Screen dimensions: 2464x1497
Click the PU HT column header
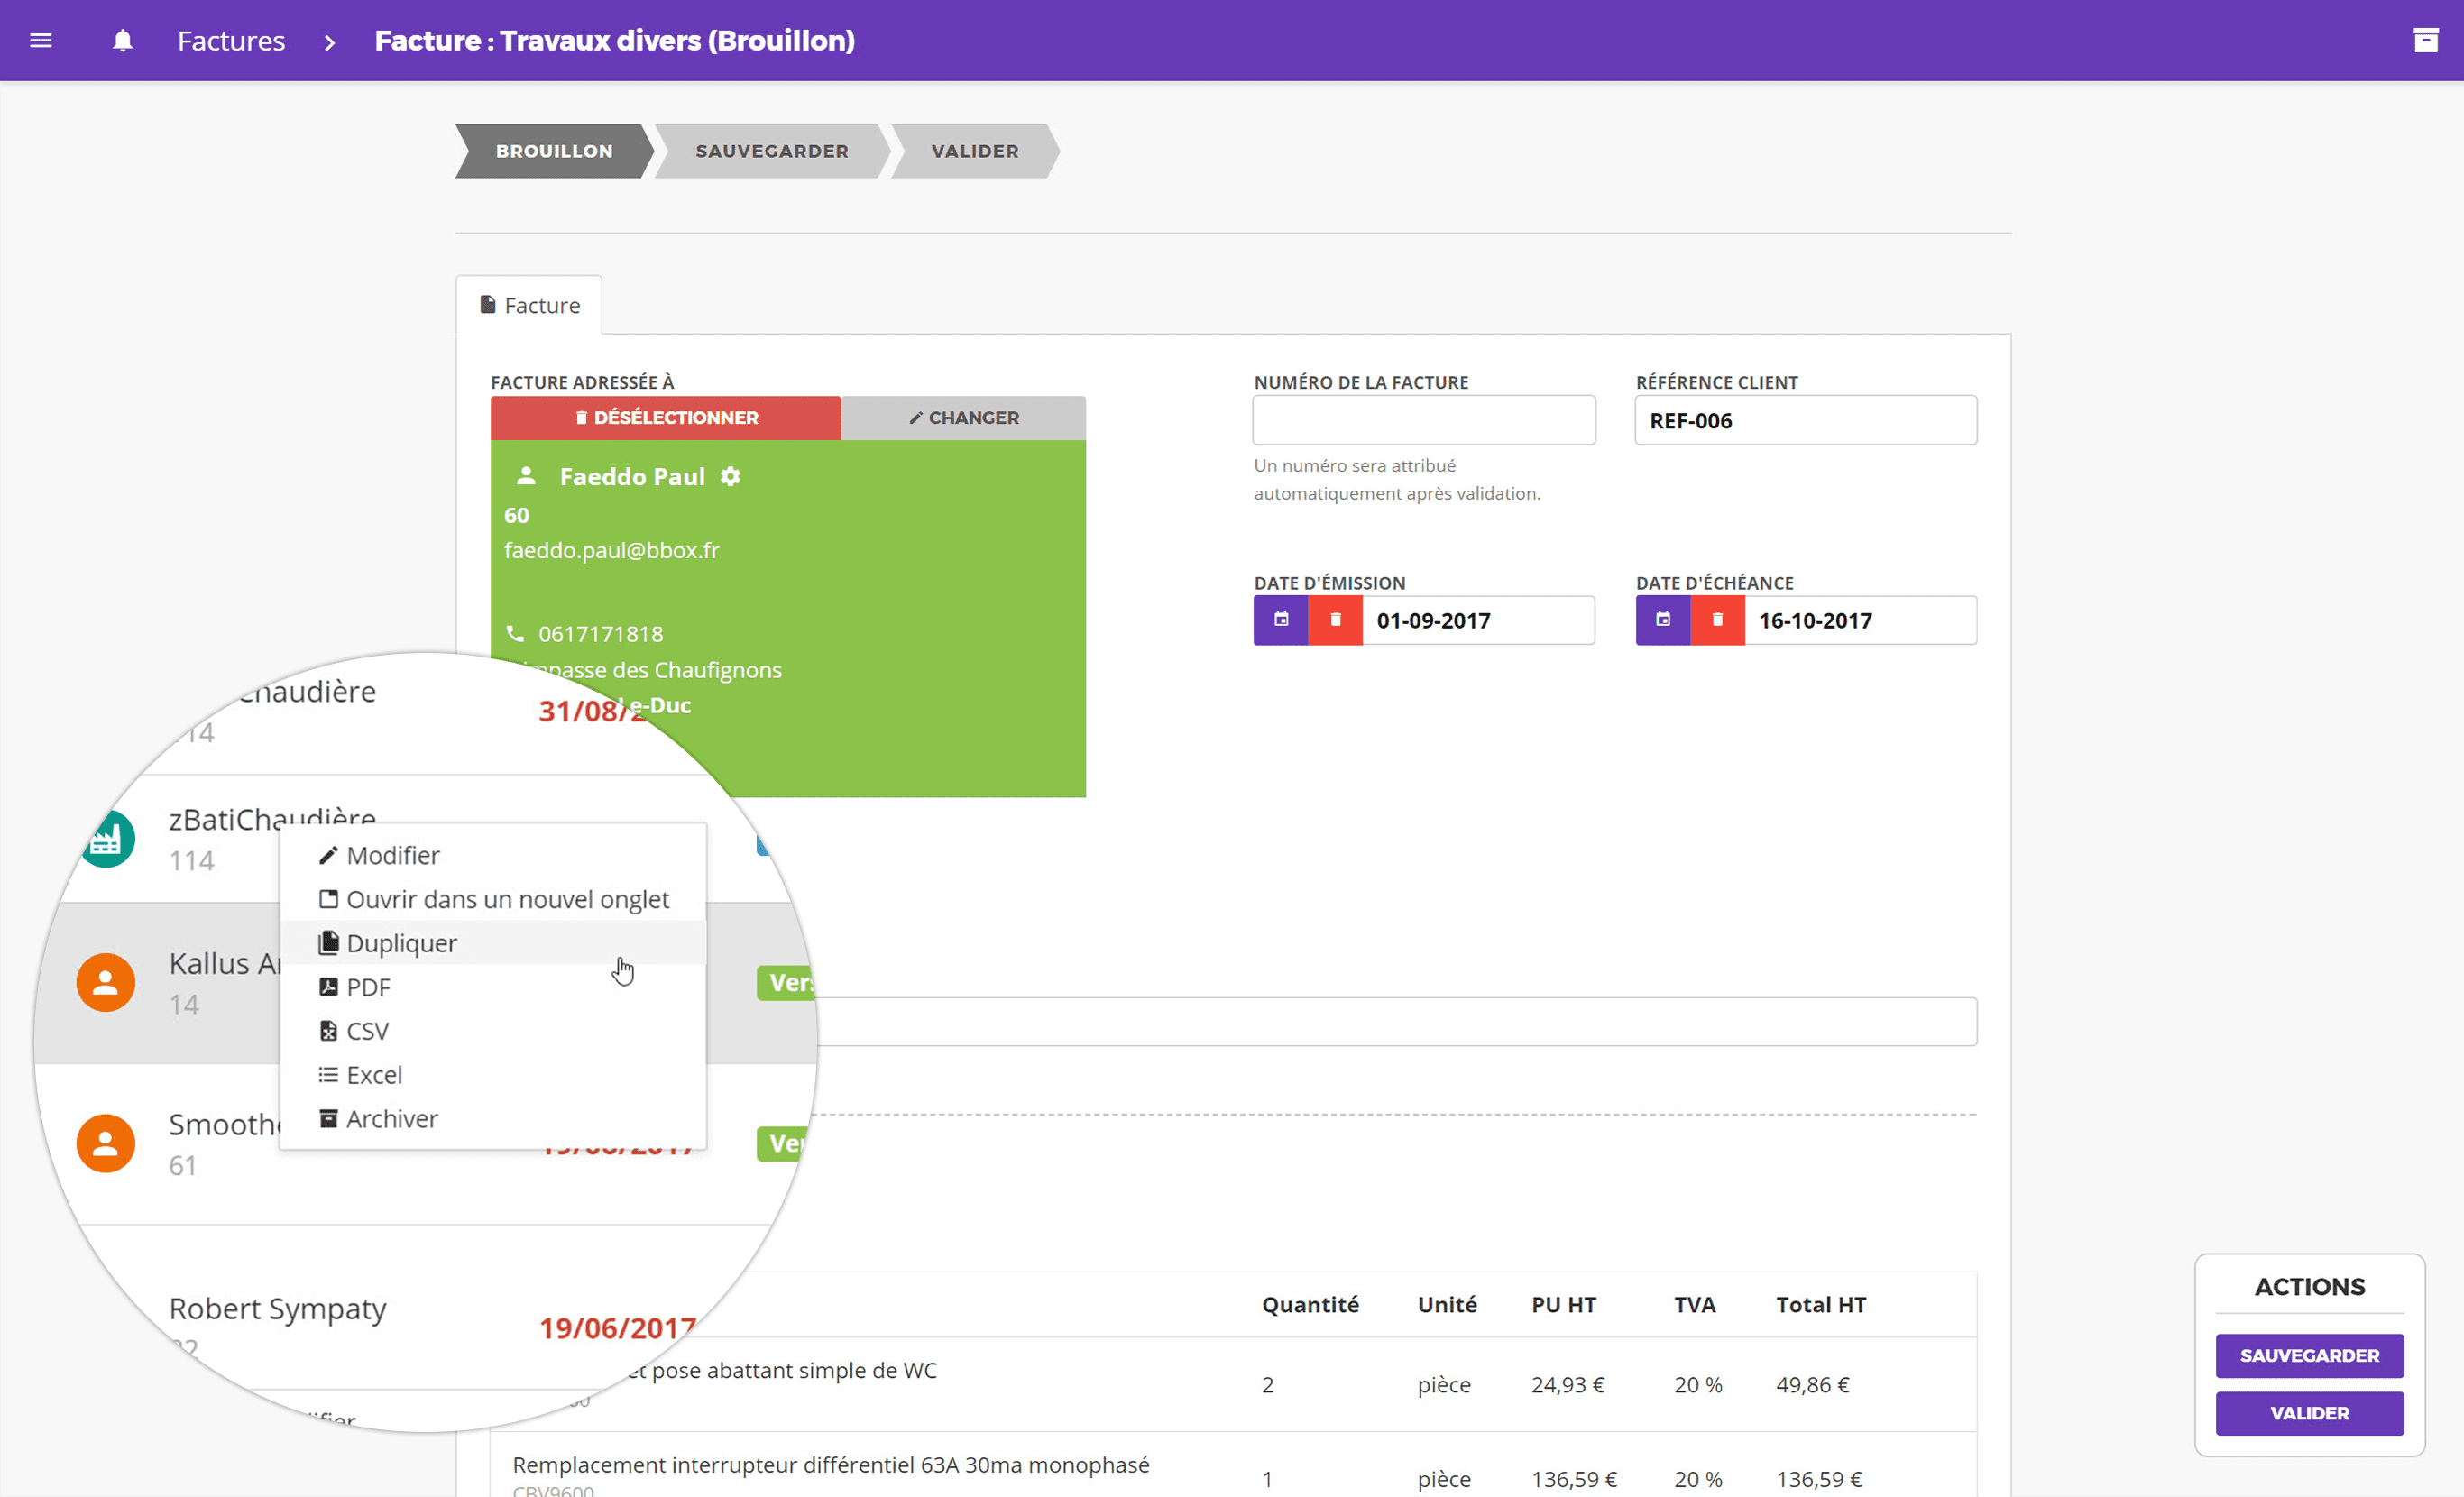[x=1564, y=1304]
